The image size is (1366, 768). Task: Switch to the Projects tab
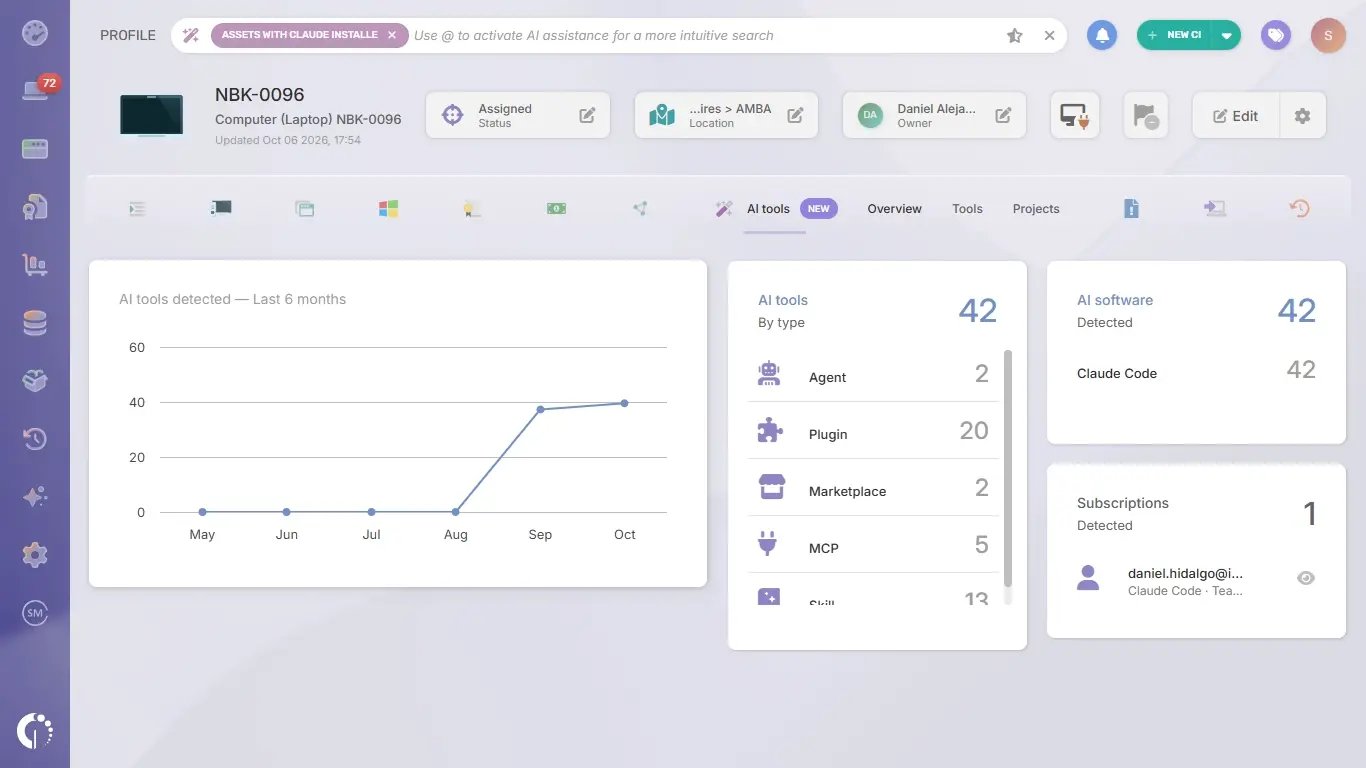point(1036,209)
